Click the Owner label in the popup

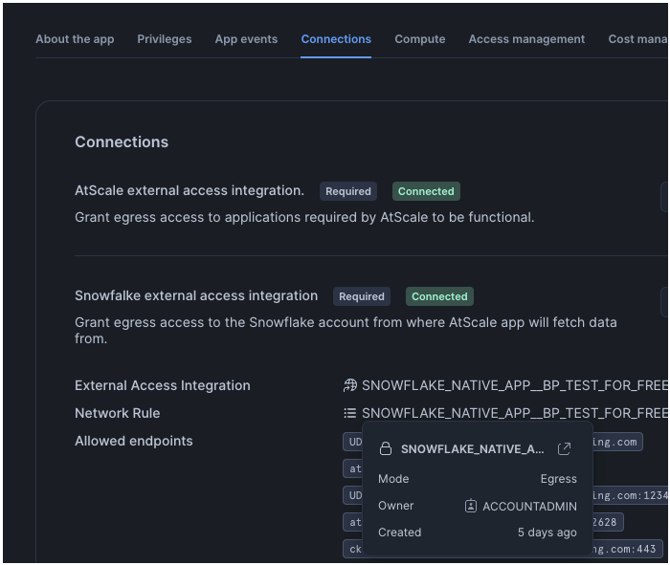click(x=396, y=506)
